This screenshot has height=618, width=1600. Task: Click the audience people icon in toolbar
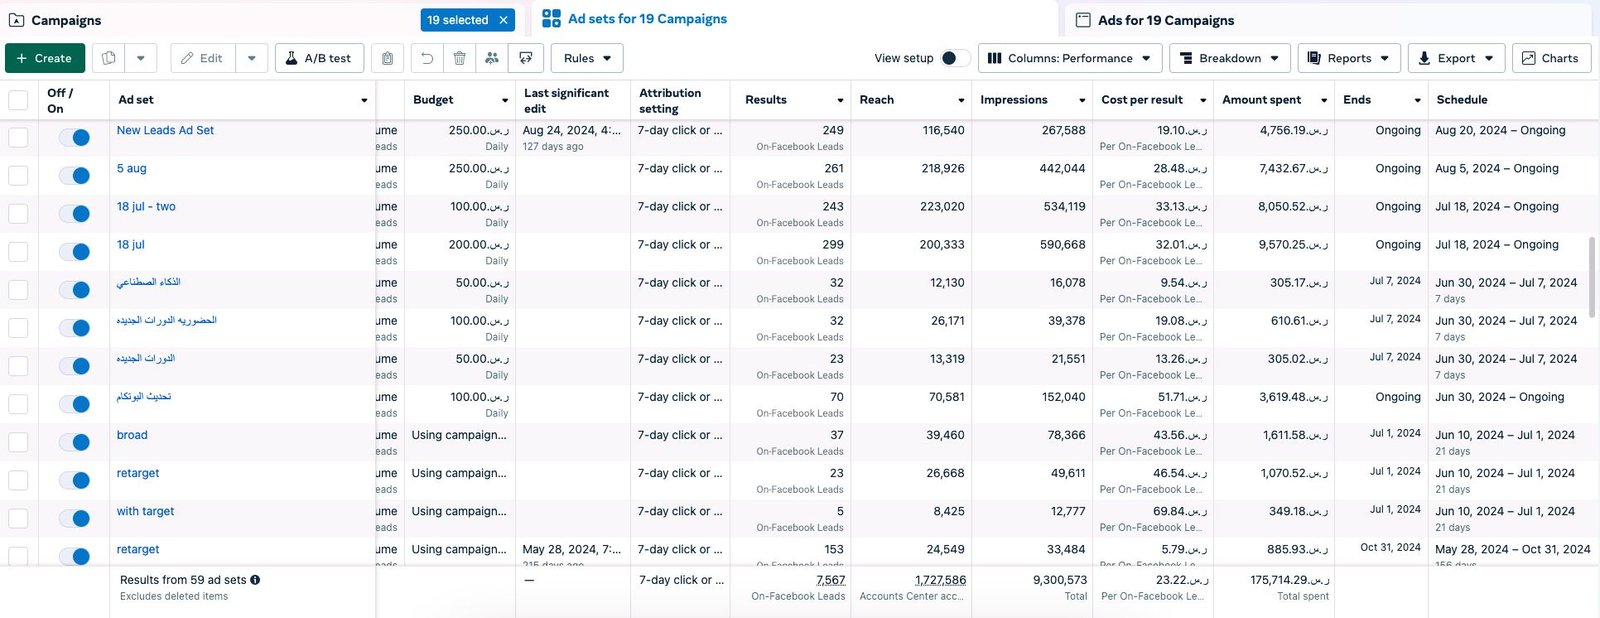(x=492, y=58)
